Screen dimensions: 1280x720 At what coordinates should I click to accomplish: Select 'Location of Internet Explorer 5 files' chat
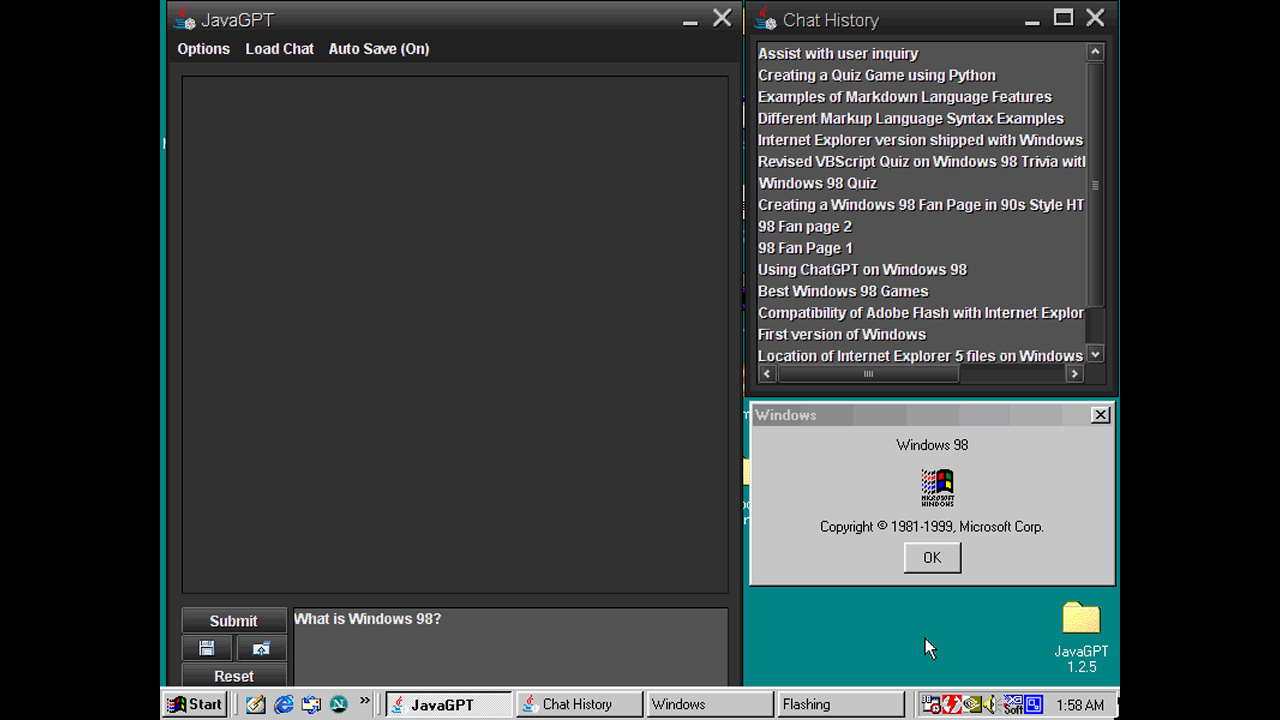pyautogui.click(x=921, y=355)
